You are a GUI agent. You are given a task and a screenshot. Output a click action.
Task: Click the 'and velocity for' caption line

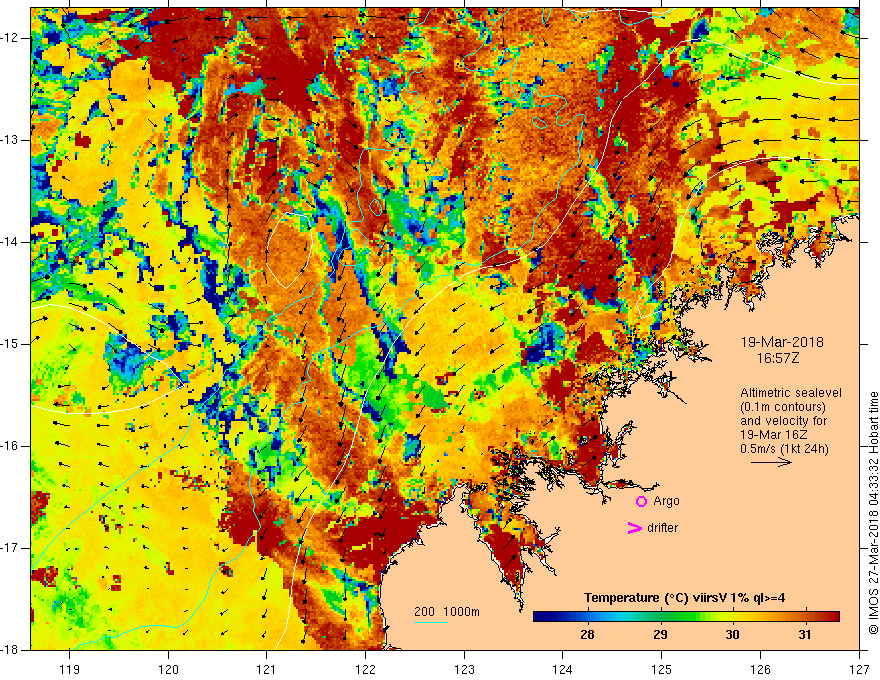point(783,421)
